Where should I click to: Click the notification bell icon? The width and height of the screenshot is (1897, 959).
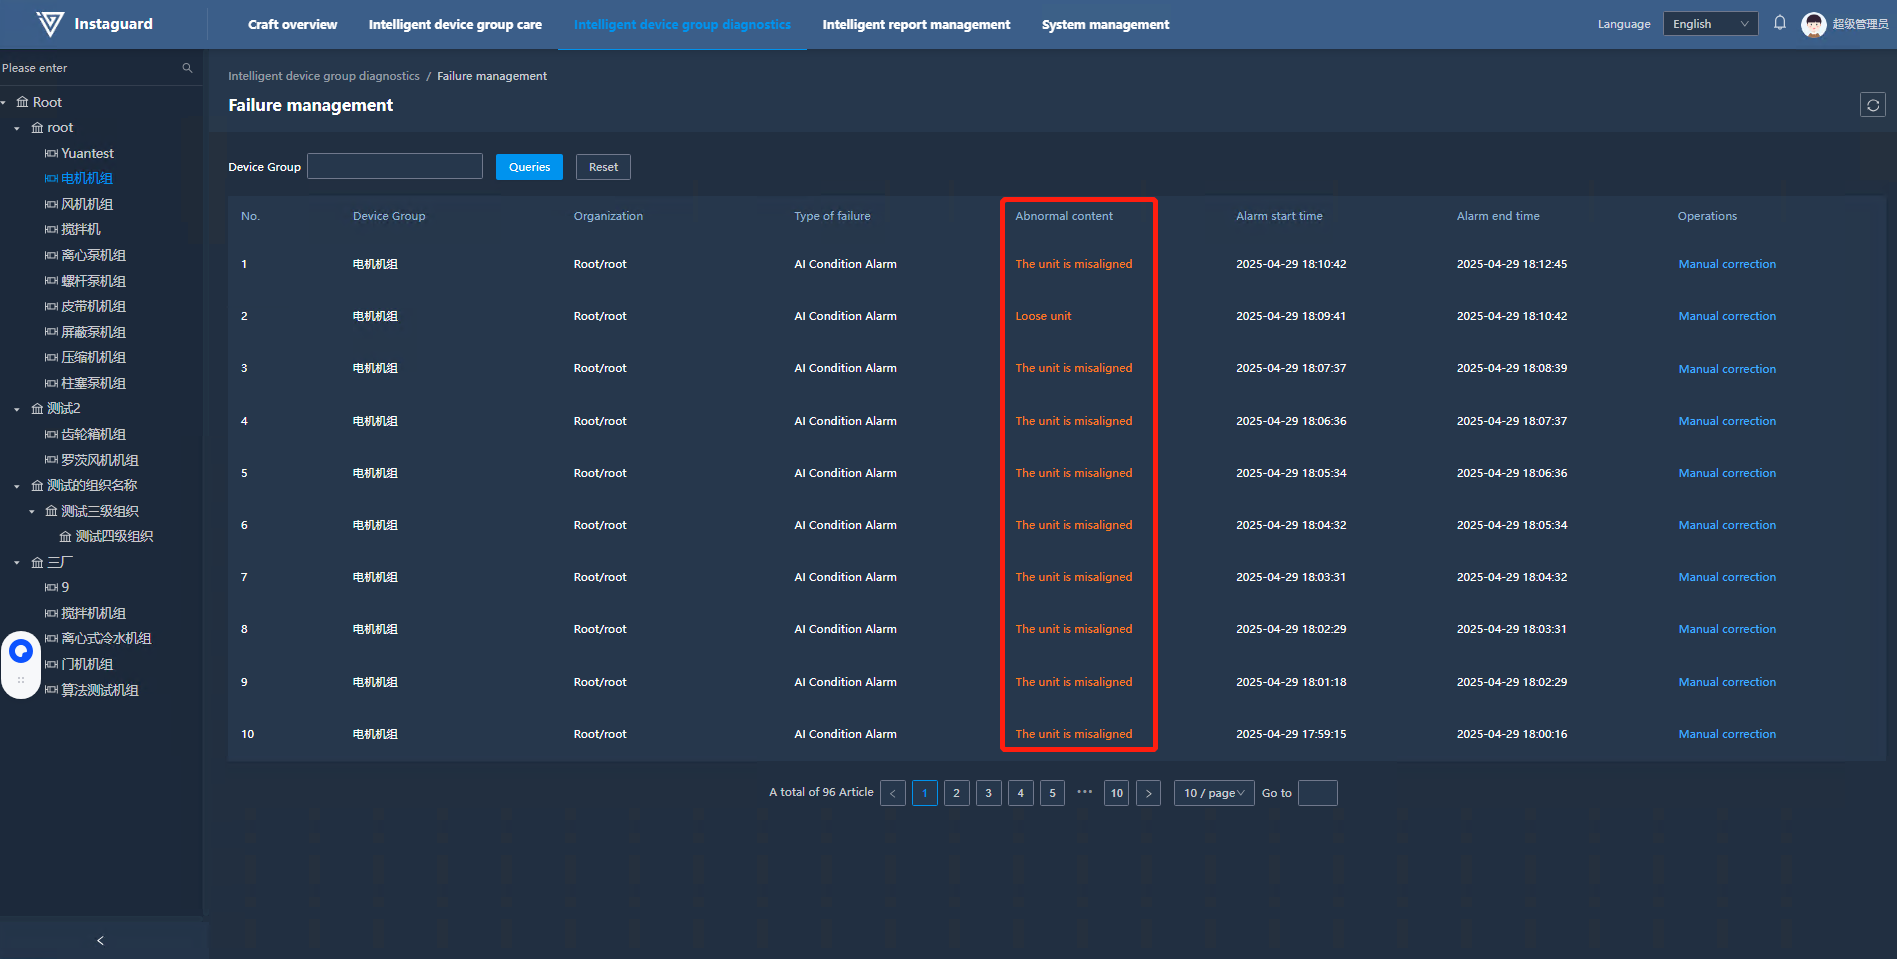pyautogui.click(x=1780, y=23)
